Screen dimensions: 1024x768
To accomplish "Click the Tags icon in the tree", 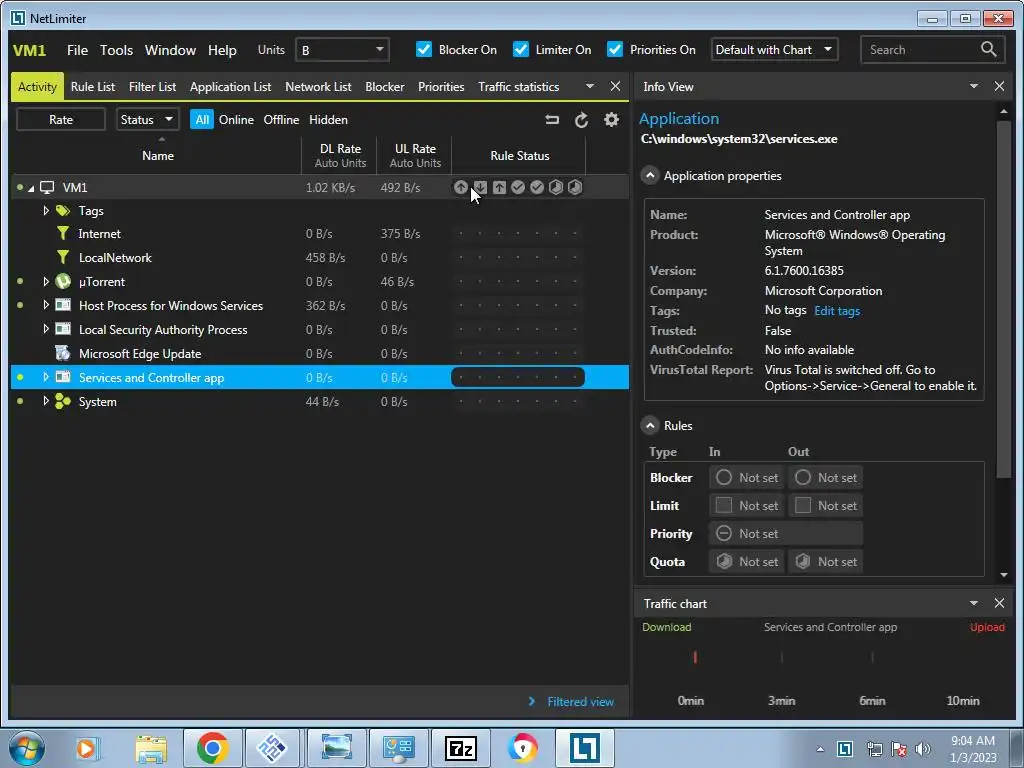I will (x=63, y=210).
